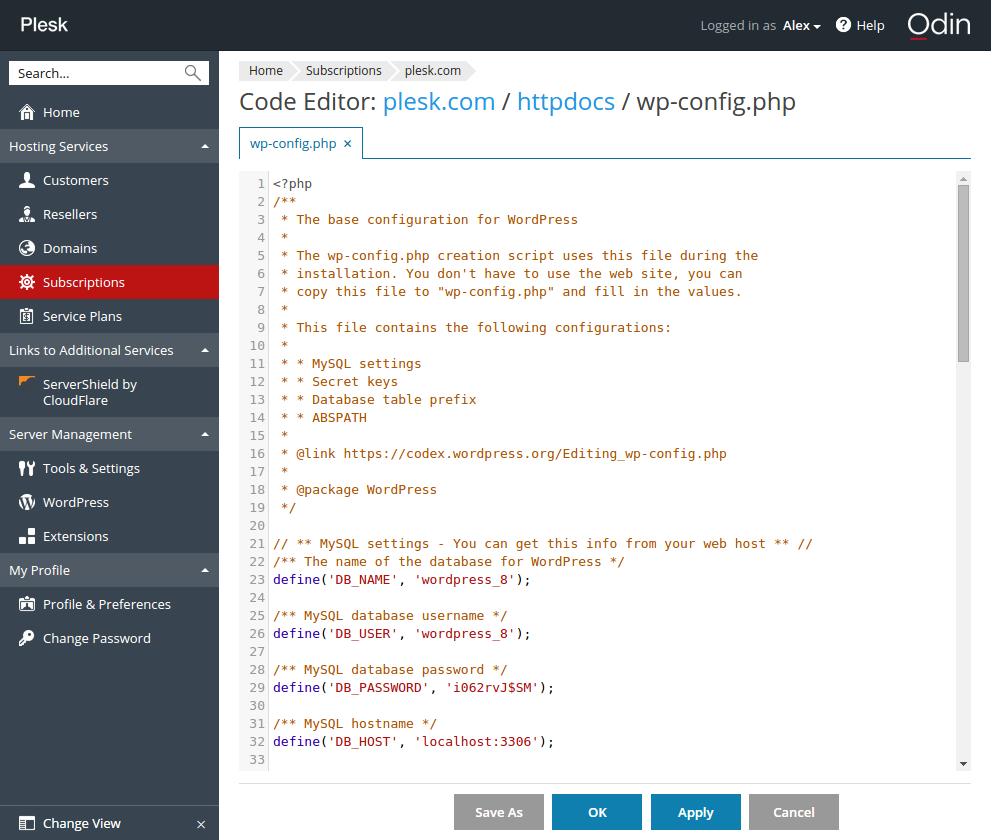Screen dimensions: 991x840
Task: Click the Service Plans icon
Action: 27,316
